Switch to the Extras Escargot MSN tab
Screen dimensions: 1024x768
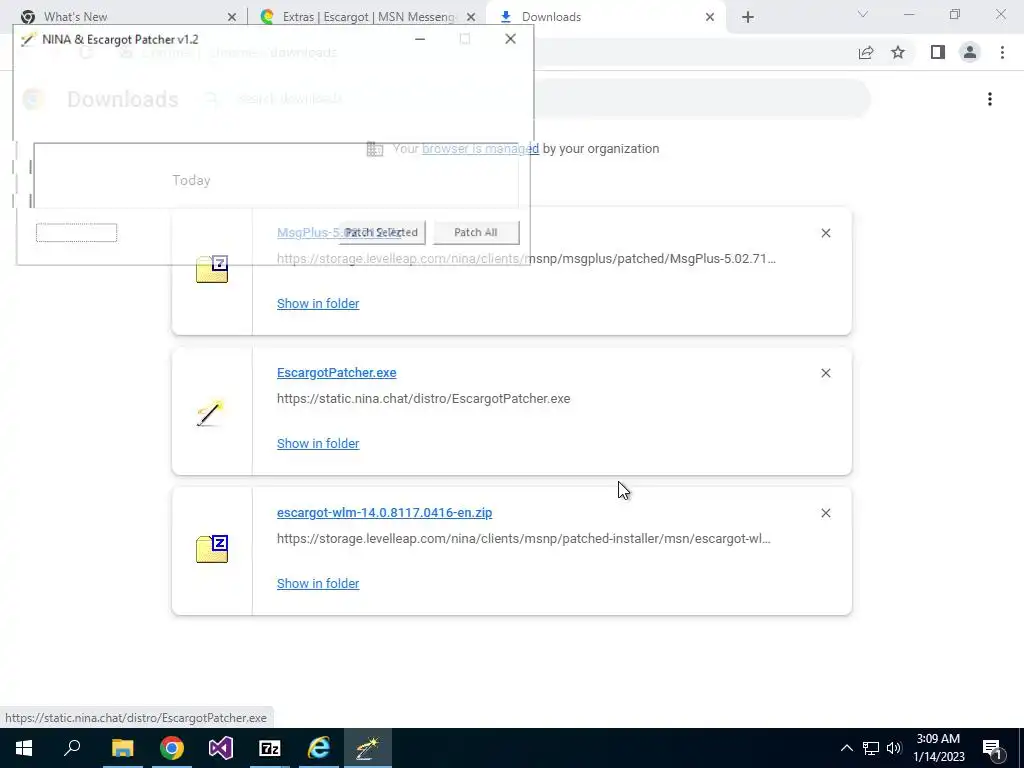[370, 17]
